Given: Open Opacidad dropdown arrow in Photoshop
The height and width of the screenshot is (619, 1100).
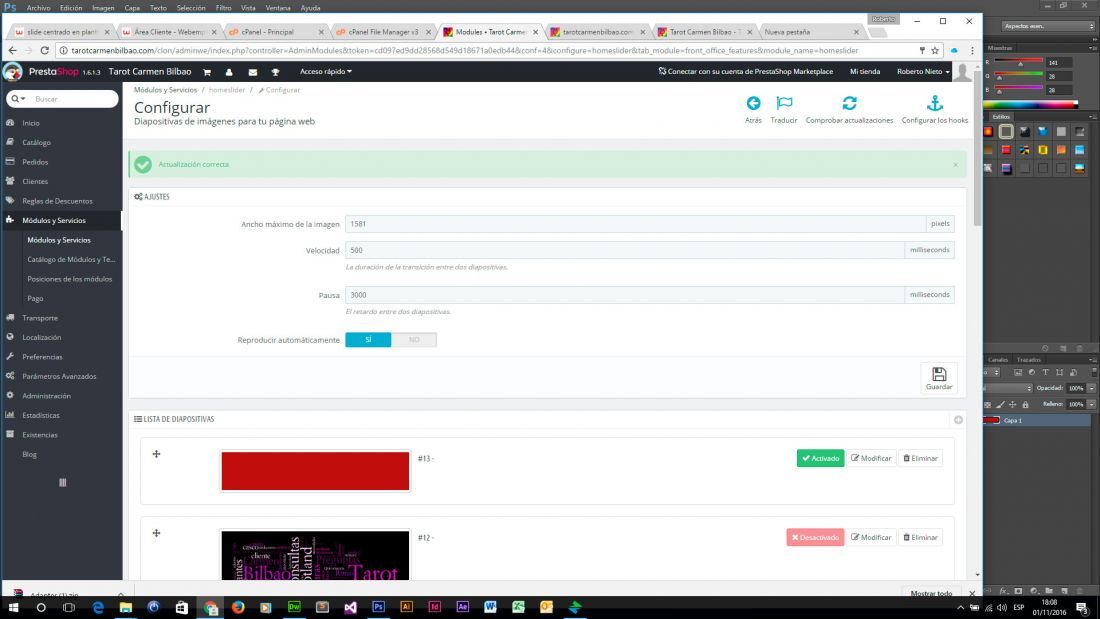Looking at the screenshot, I should tap(1091, 388).
